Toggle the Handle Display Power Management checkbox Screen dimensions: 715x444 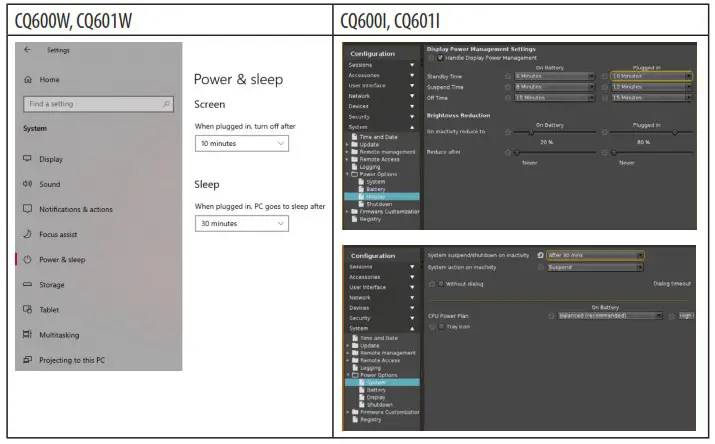click(x=440, y=58)
